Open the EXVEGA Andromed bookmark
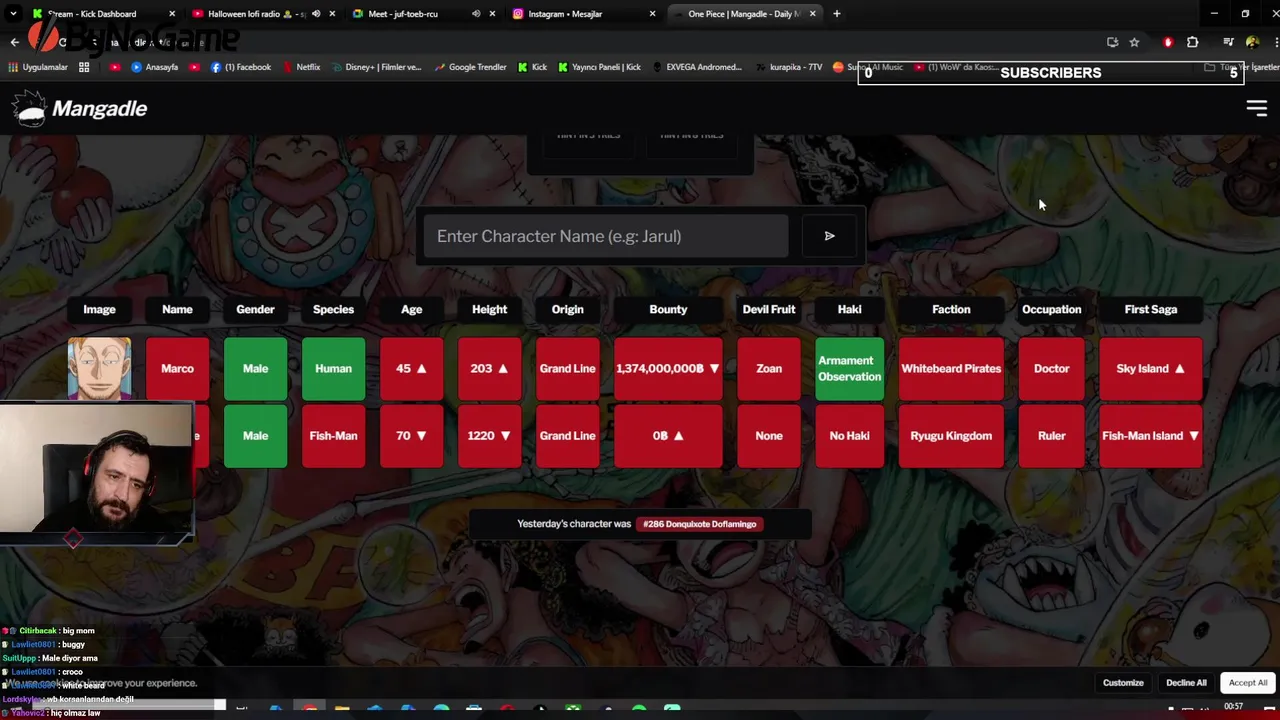Screen dimensions: 1280x720 pyautogui.click(x=697, y=67)
